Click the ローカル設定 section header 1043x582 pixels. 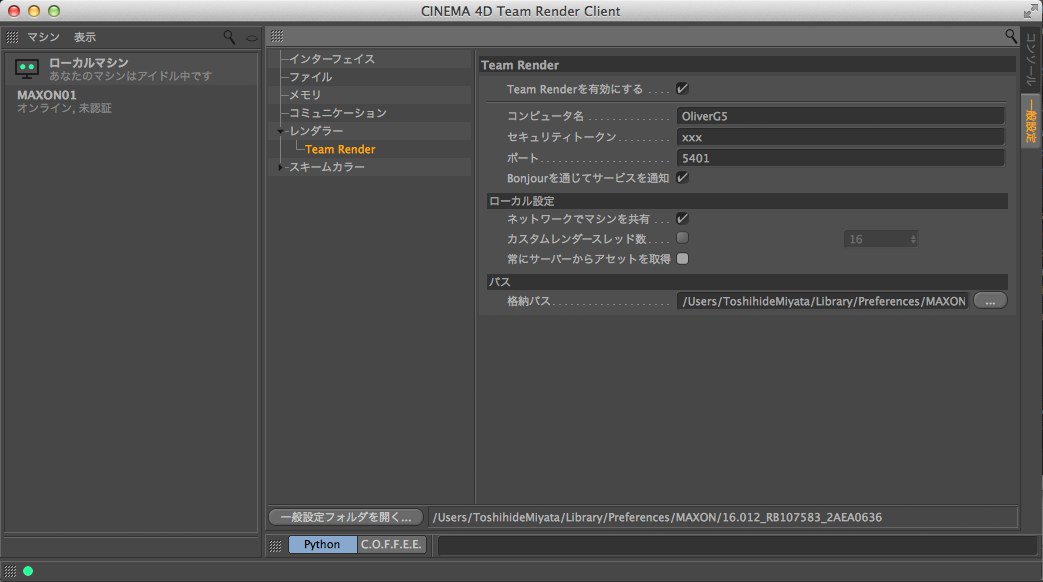(x=747, y=201)
